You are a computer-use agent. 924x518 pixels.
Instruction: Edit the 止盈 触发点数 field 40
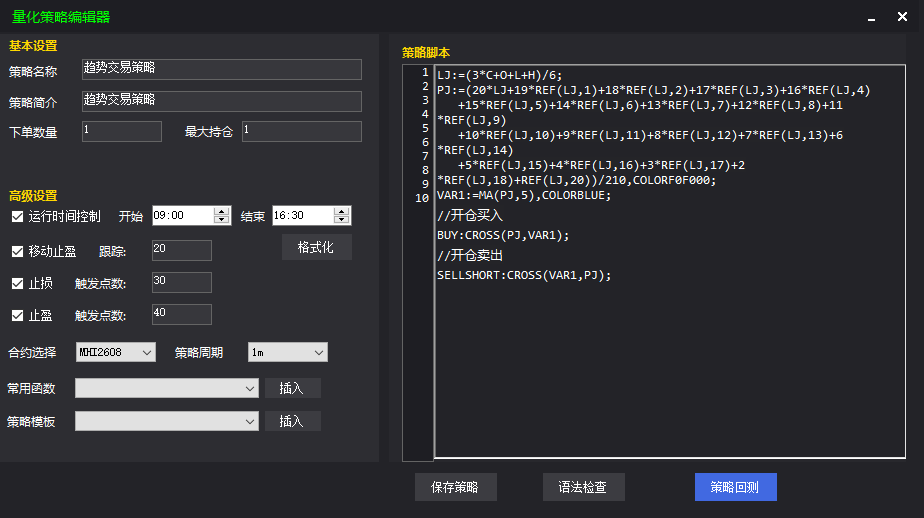(182, 314)
